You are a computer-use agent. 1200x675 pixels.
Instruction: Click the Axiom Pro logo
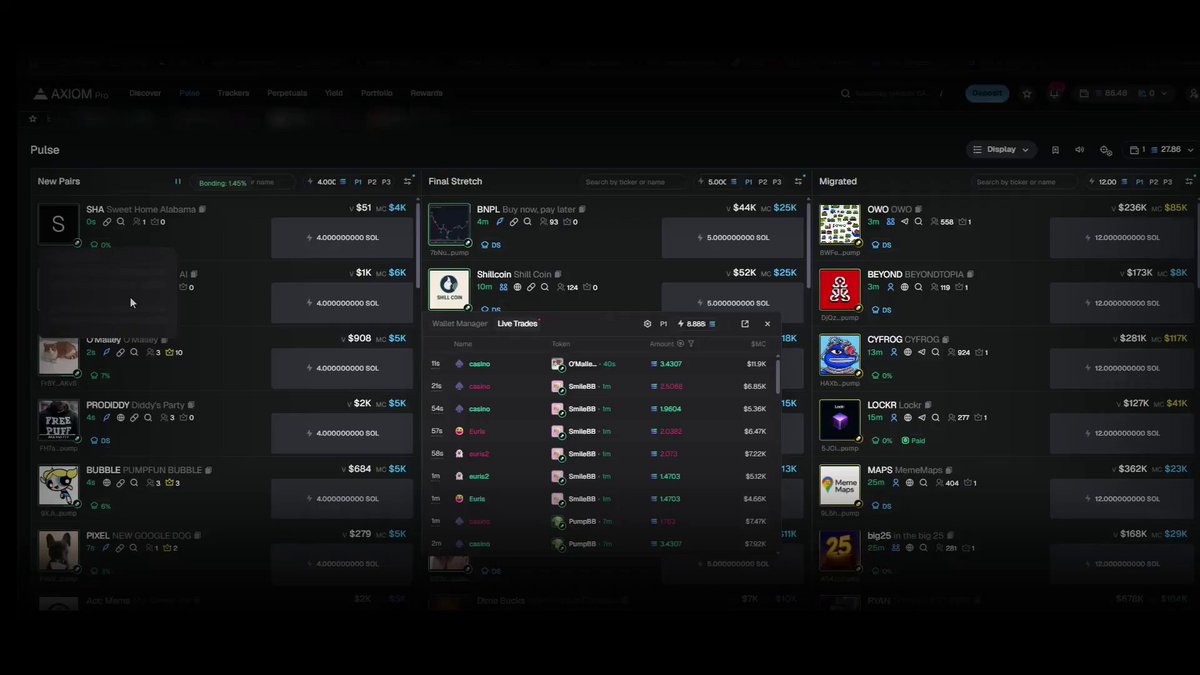pyautogui.click(x=71, y=94)
